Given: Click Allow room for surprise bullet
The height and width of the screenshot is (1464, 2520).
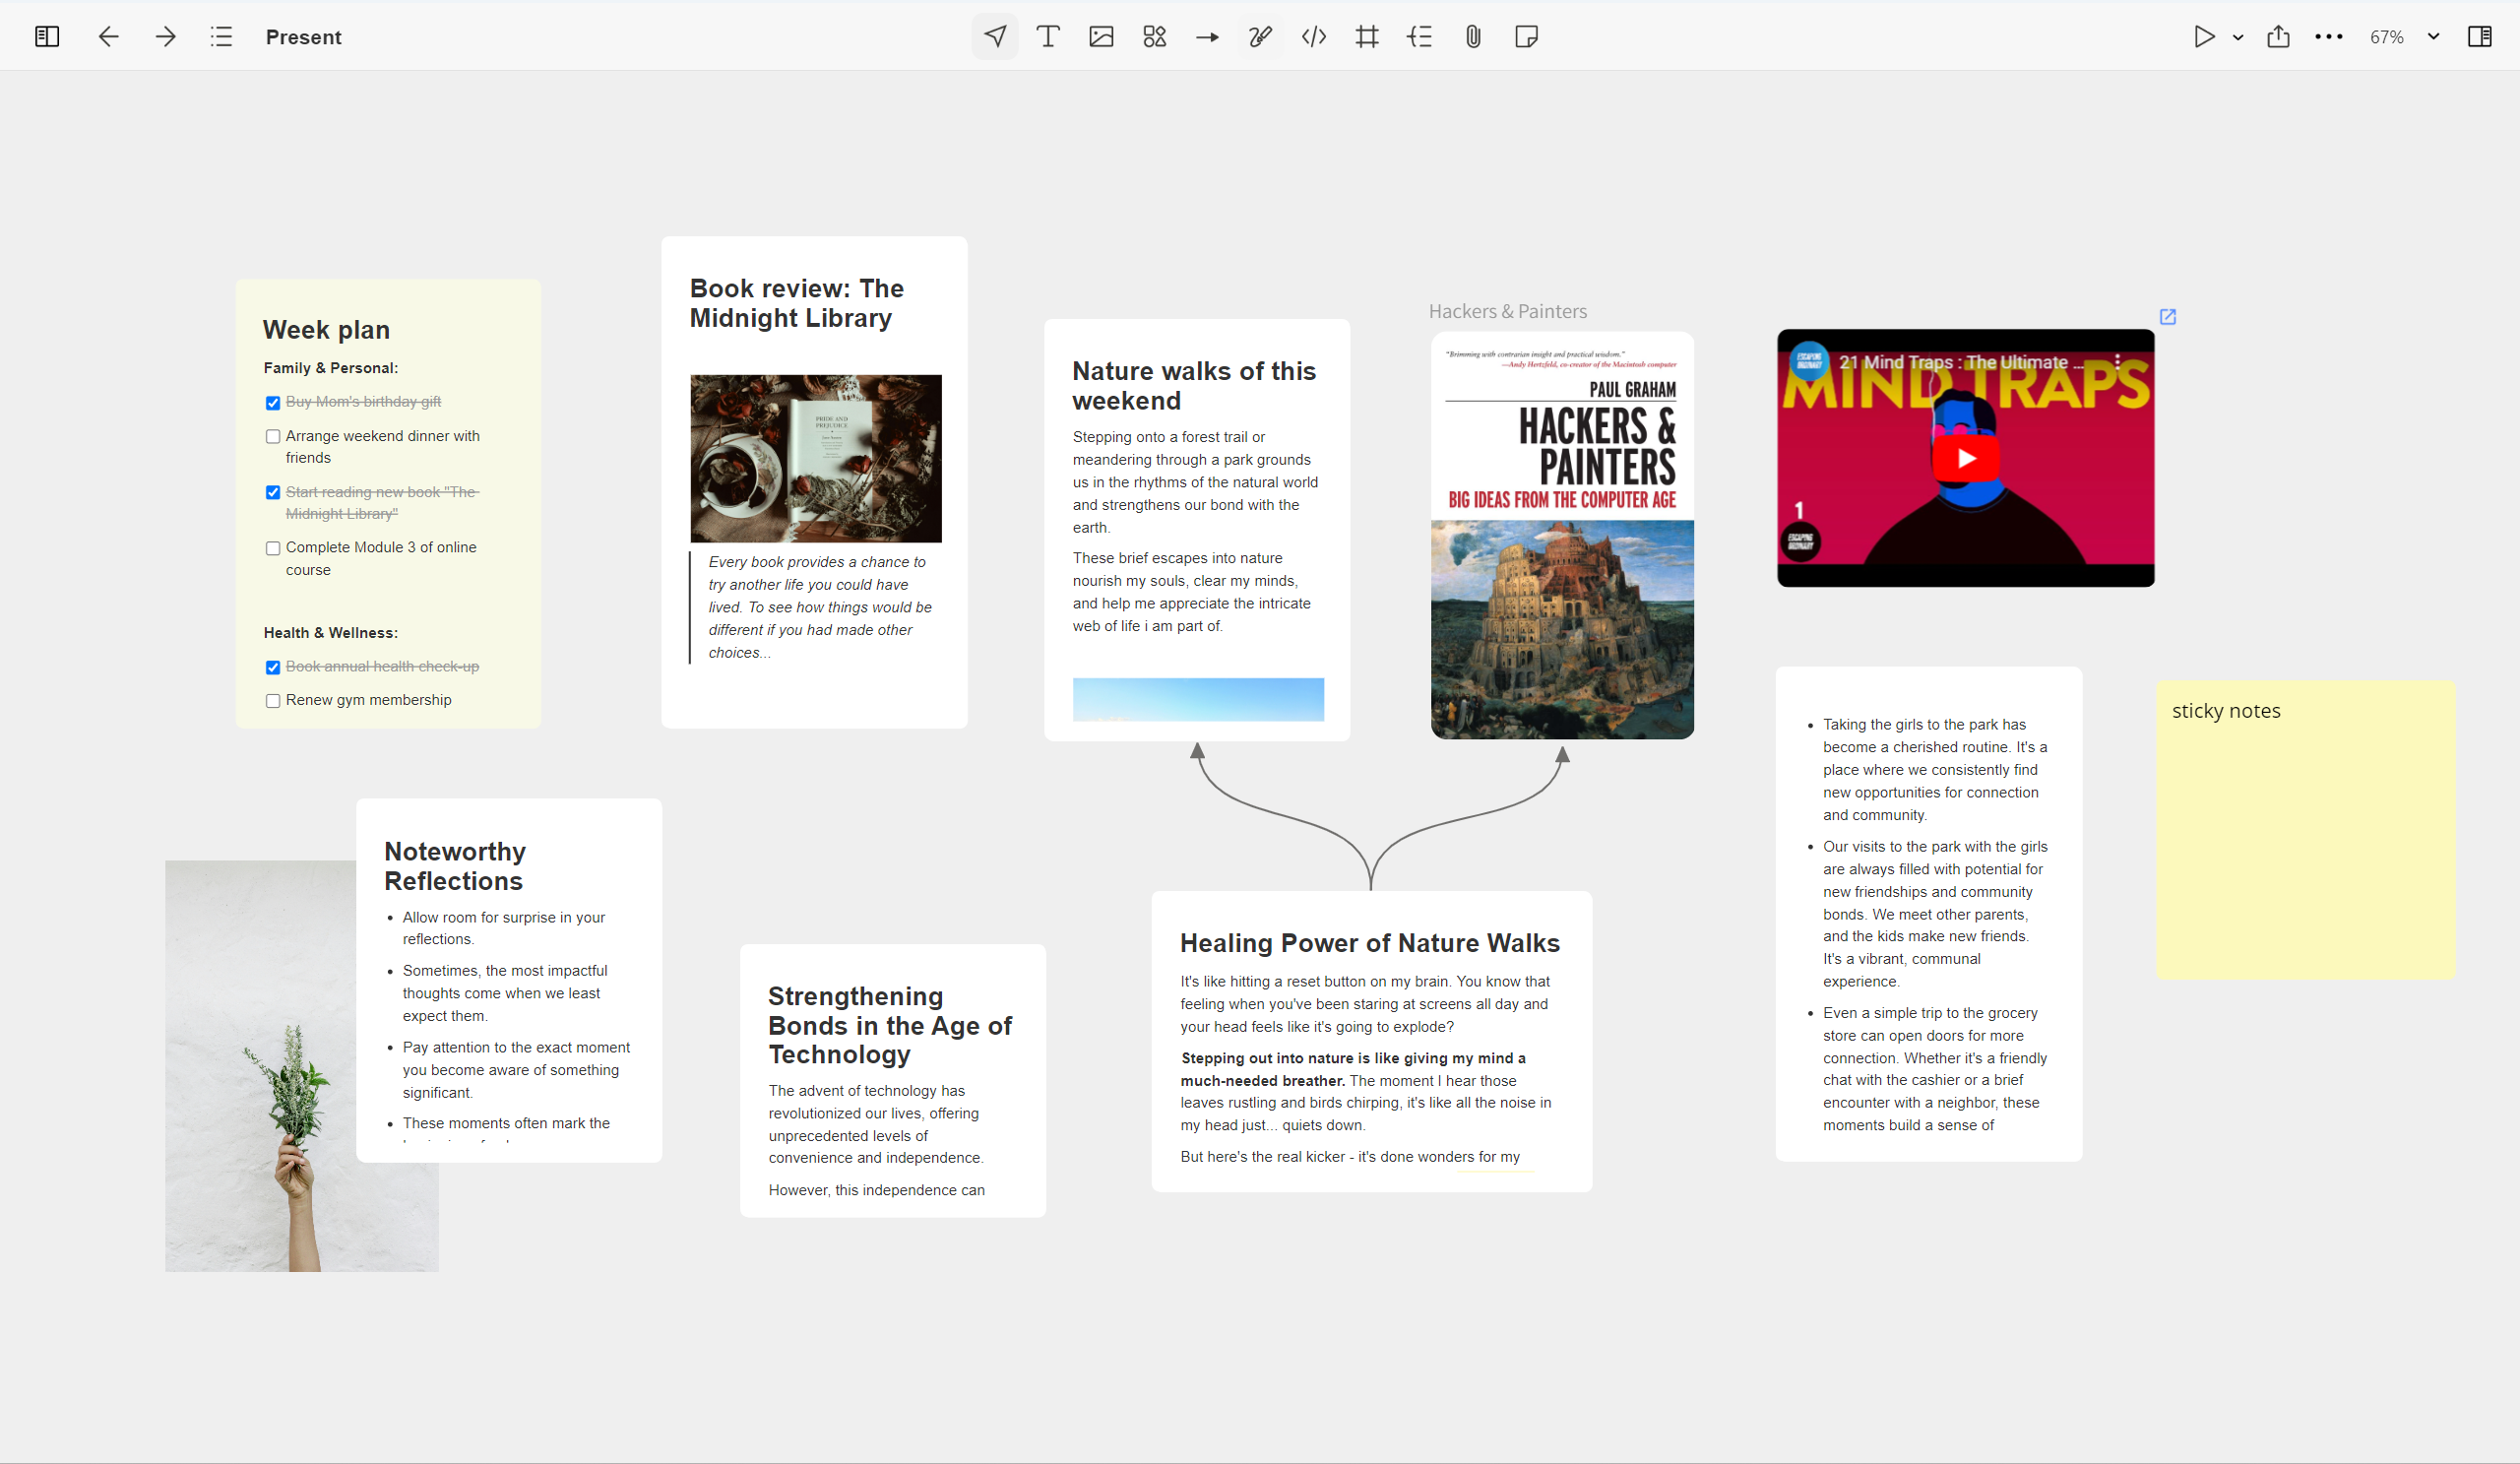Looking at the screenshot, I should 504,928.
